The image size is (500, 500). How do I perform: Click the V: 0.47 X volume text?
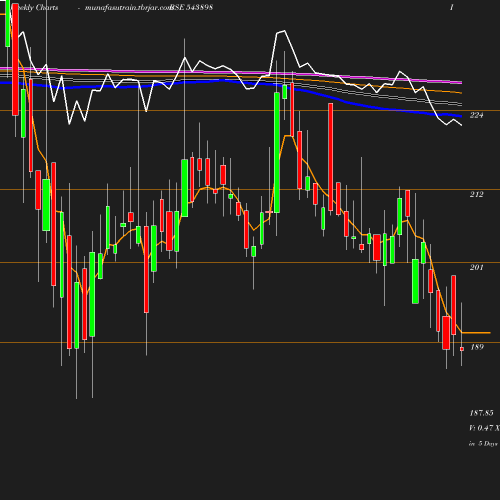point(484,428)
